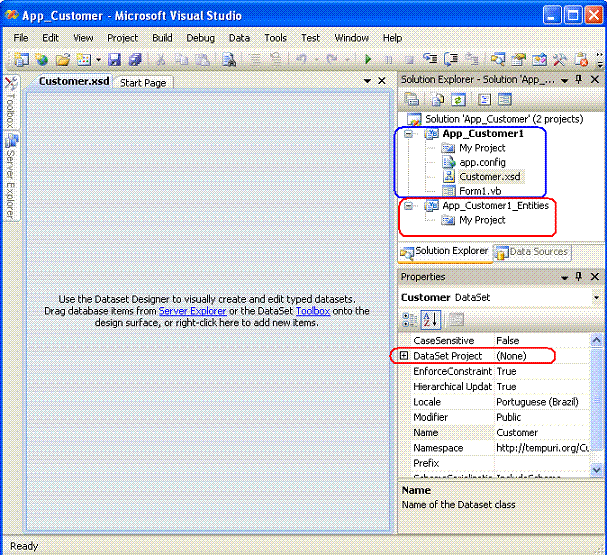The image size is (607, 555).
Task: Click the Redo arrow icon
Action: [332, 60]
